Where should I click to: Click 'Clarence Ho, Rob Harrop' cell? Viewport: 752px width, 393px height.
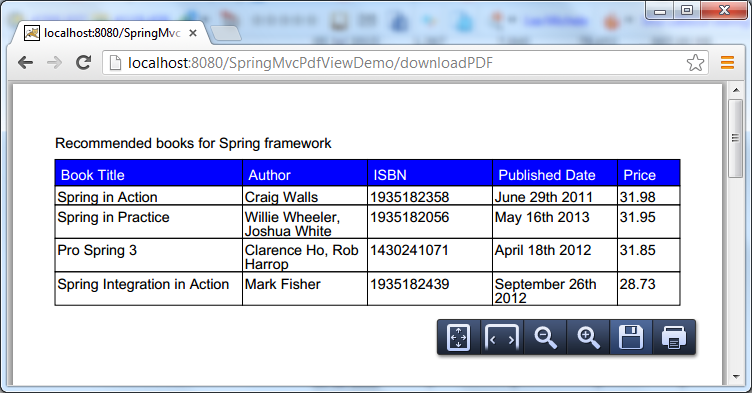(x=305, y=256)
